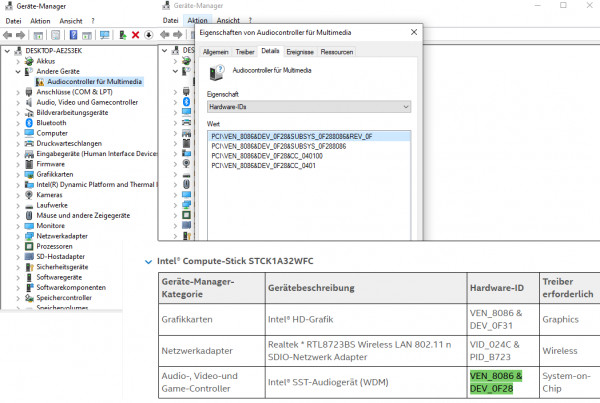600x403 pixels.
Task: Switch to the Ereignisse tab
Action: 300,52
